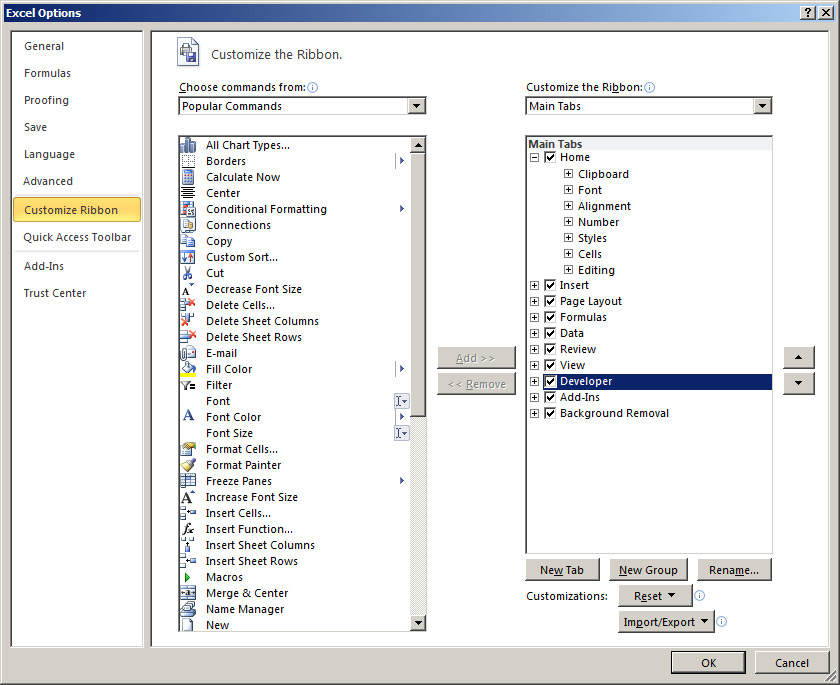The width and height of the screenshot is (840, 685).
Task: Expand the Developer tab node
Action: coord(534,381)
